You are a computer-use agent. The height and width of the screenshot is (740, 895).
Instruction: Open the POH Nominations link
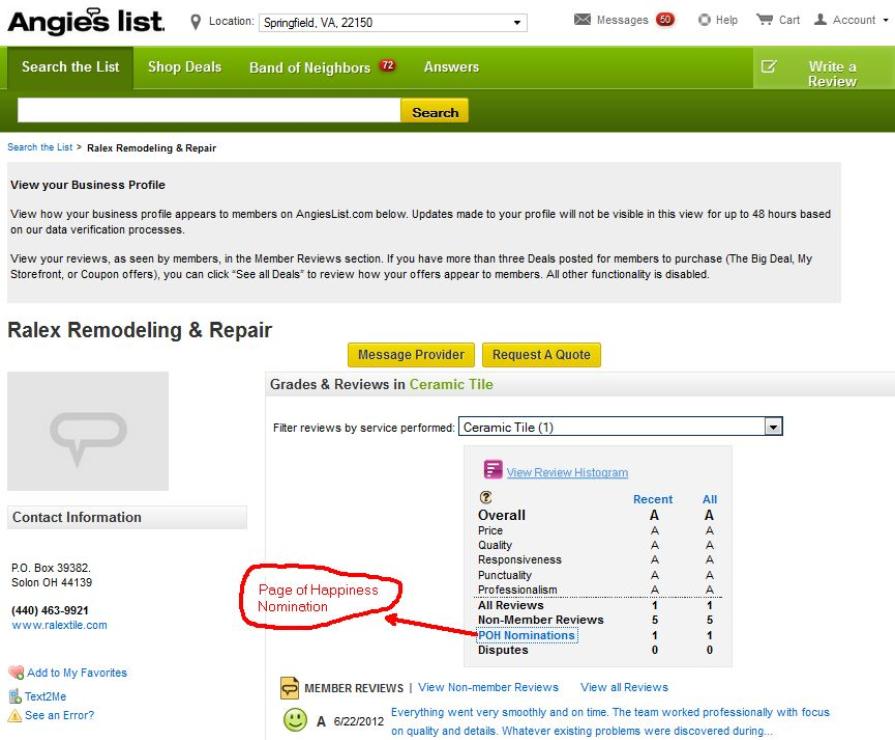point(526,636)
